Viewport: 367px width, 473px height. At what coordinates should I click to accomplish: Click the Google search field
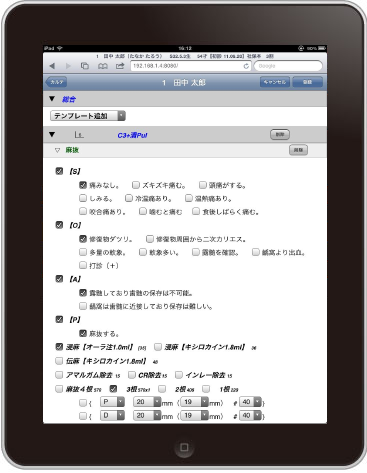288,66
